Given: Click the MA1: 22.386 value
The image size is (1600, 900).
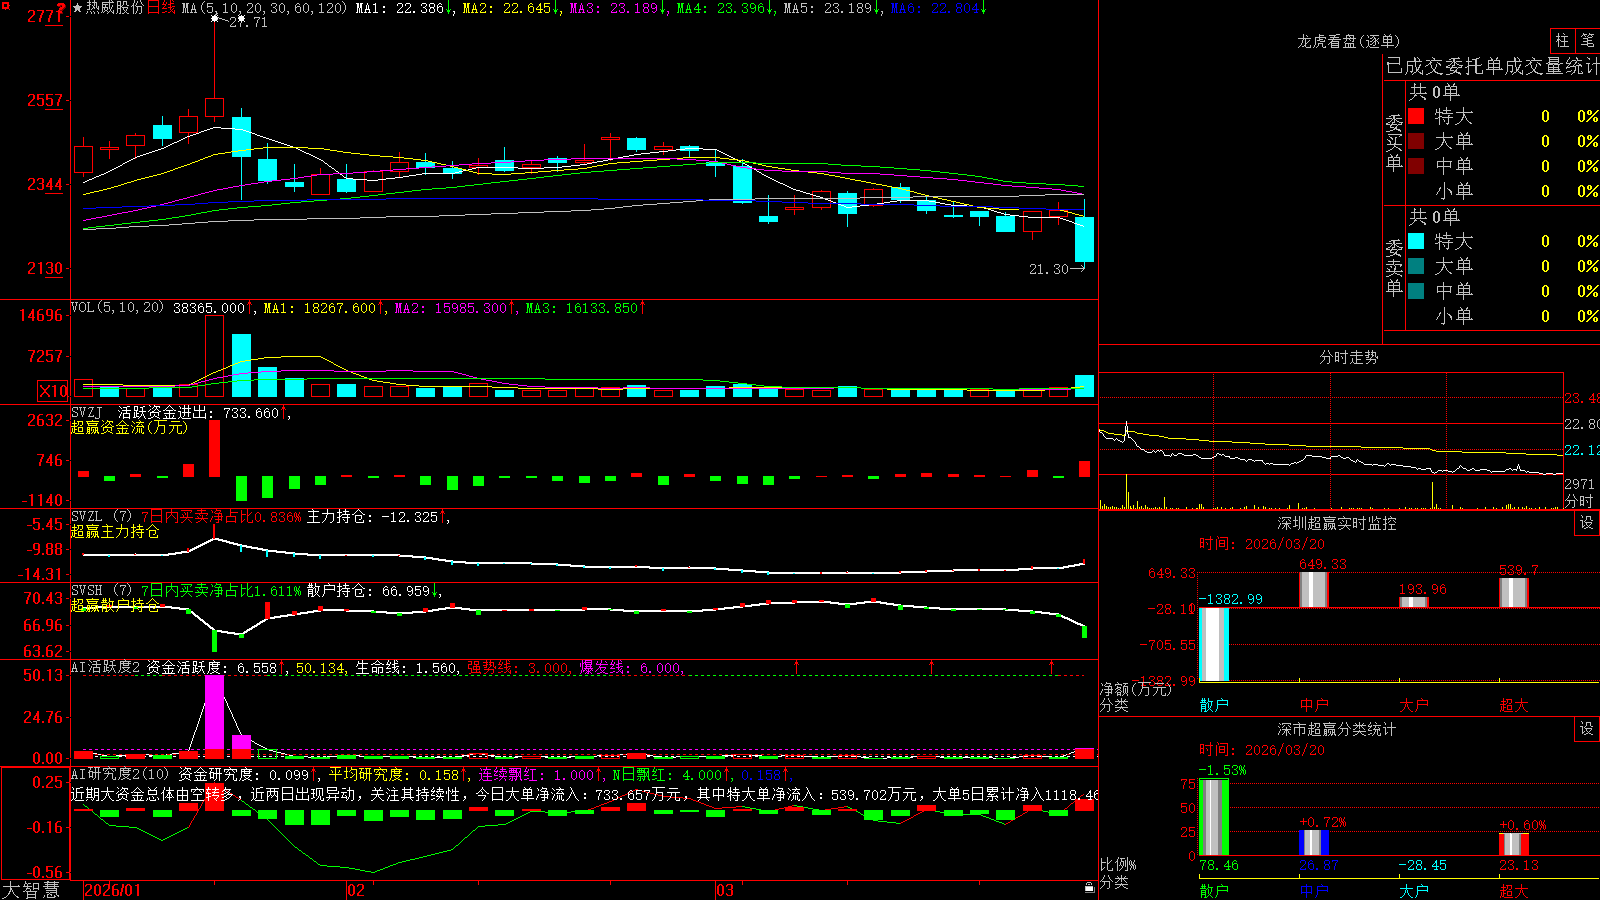Looking at the screenshot, I should point(400,8).
